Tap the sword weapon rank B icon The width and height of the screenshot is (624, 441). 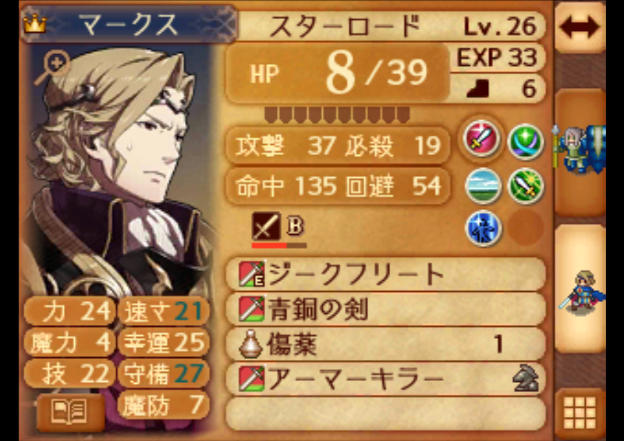[x=266, y=226]
